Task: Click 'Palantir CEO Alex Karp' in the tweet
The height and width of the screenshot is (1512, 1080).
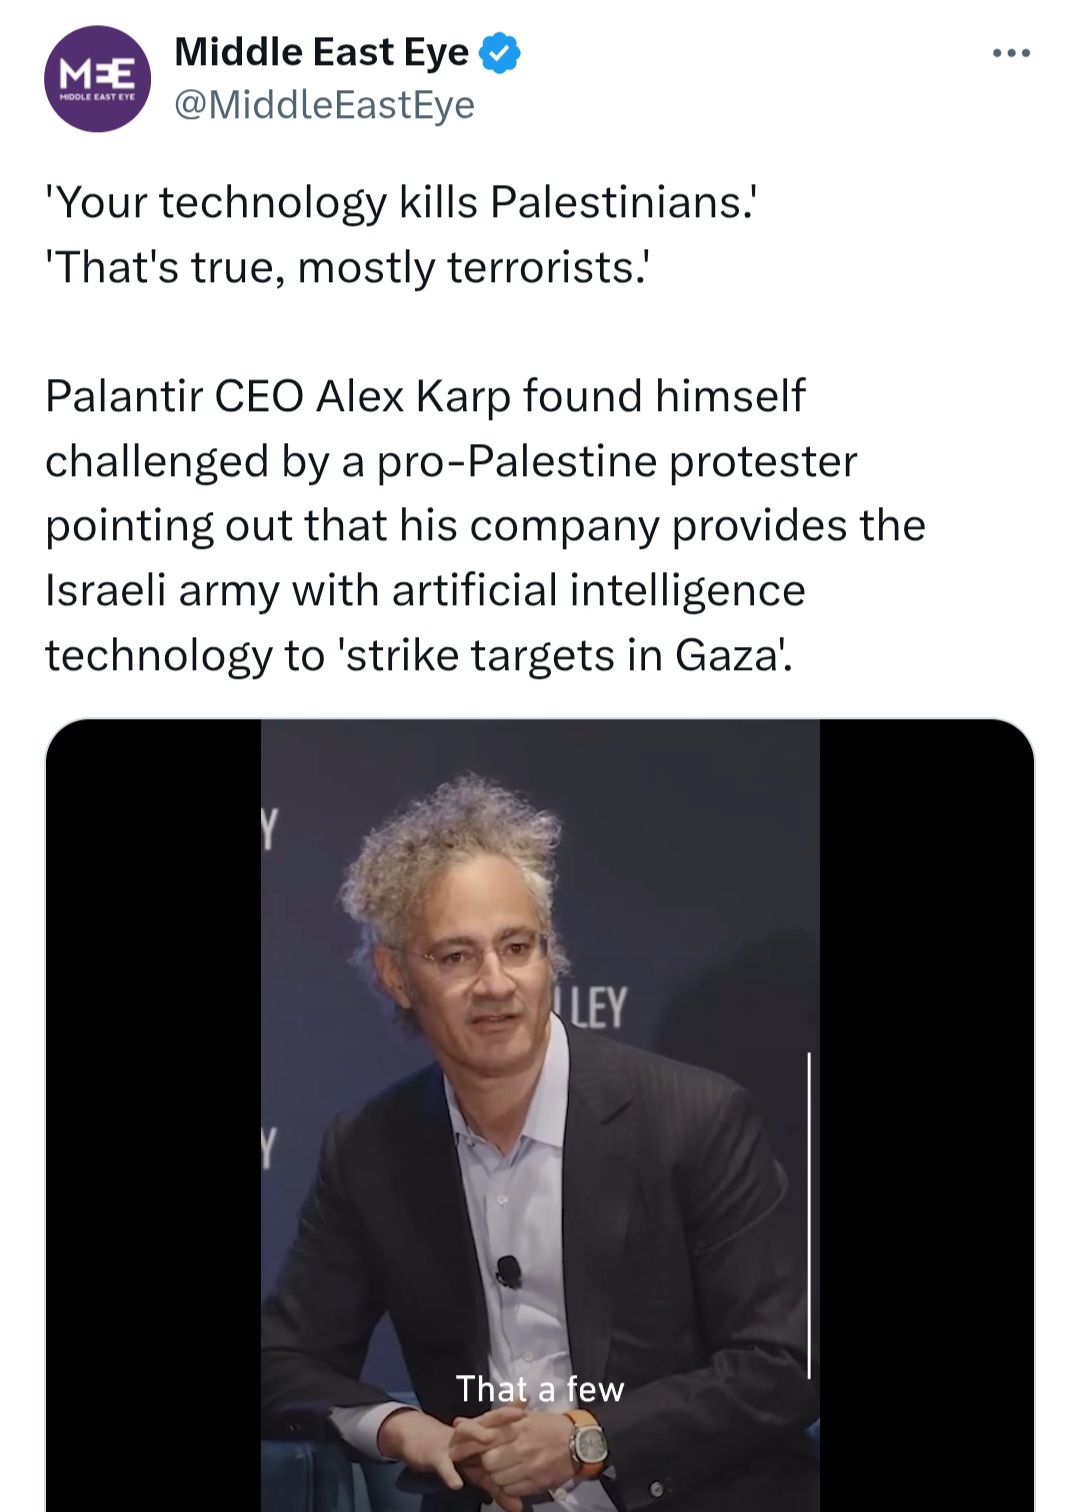Action: [x=277, y=396]
